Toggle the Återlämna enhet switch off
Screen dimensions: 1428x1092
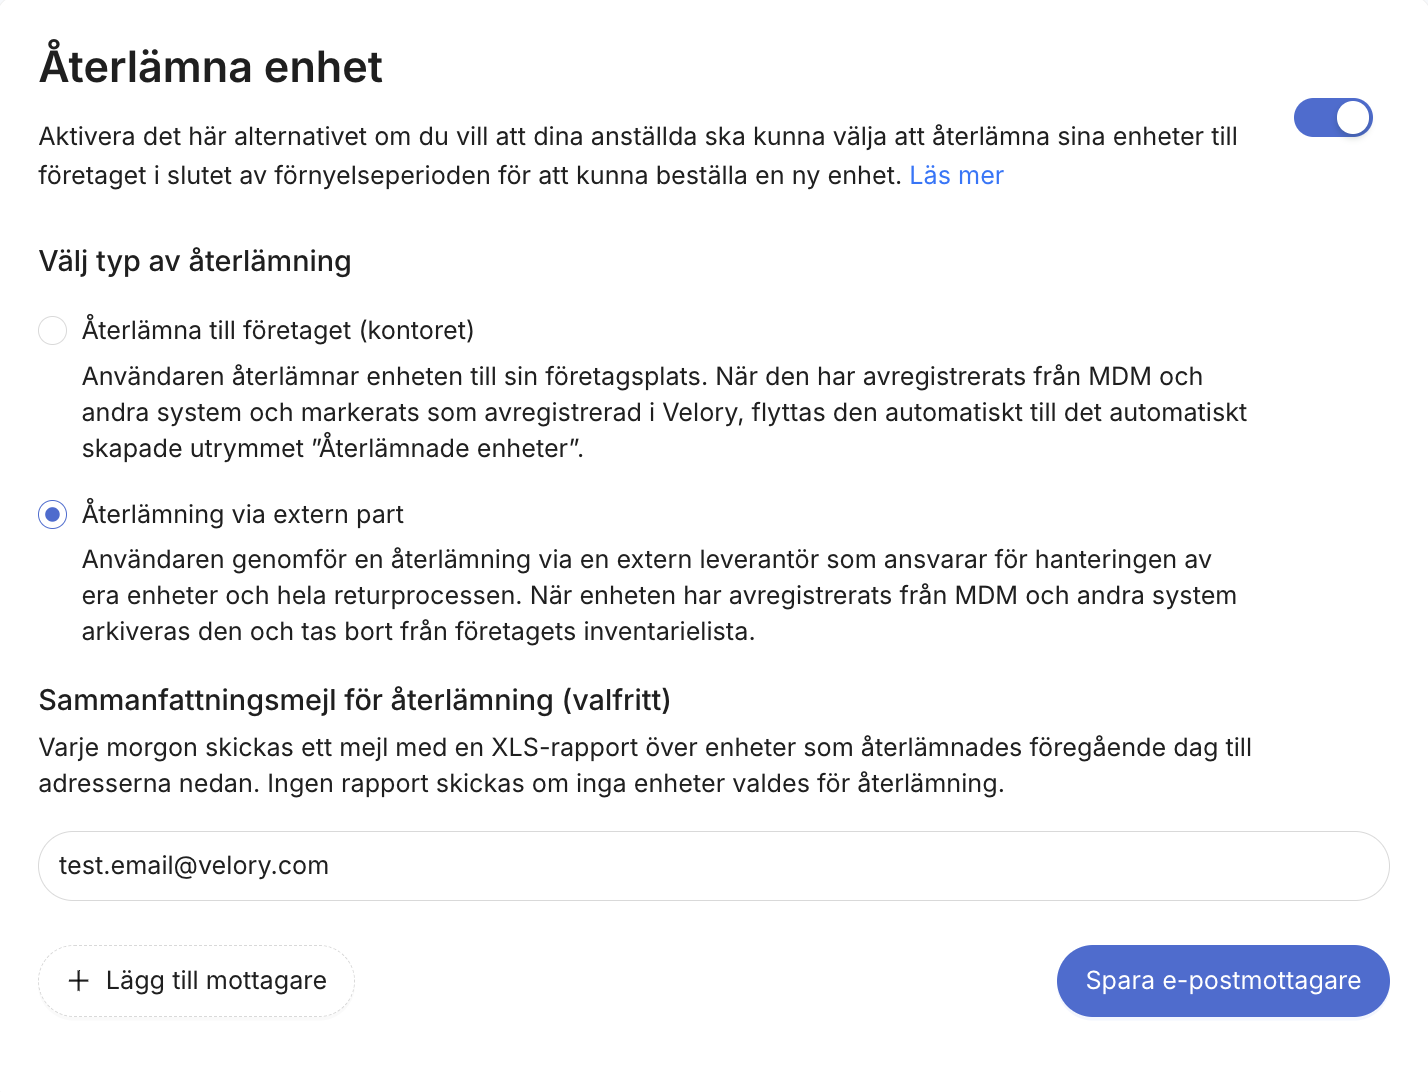tap(1332, 118)
